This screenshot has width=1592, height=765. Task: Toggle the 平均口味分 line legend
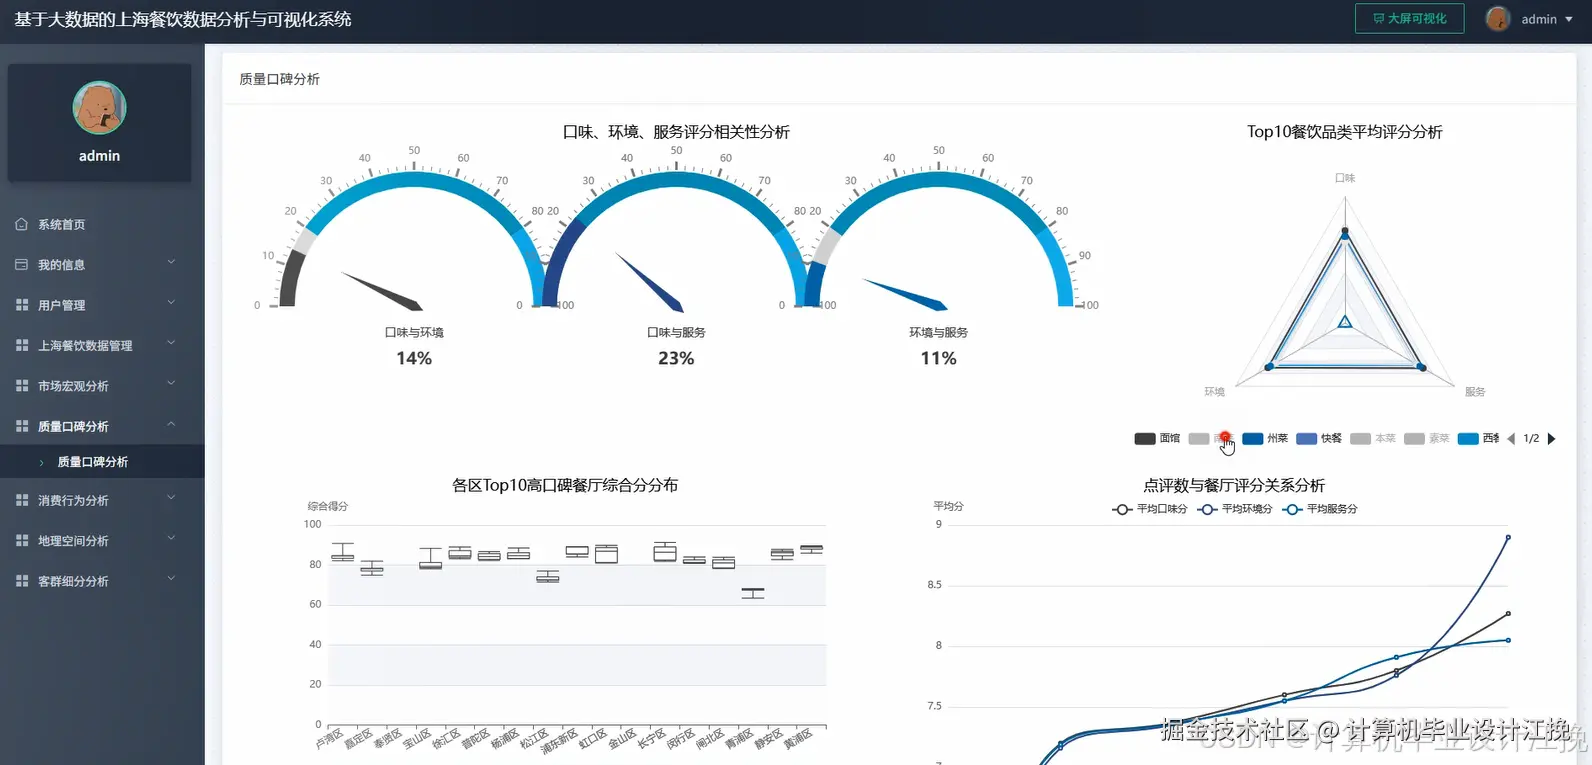1150,509
